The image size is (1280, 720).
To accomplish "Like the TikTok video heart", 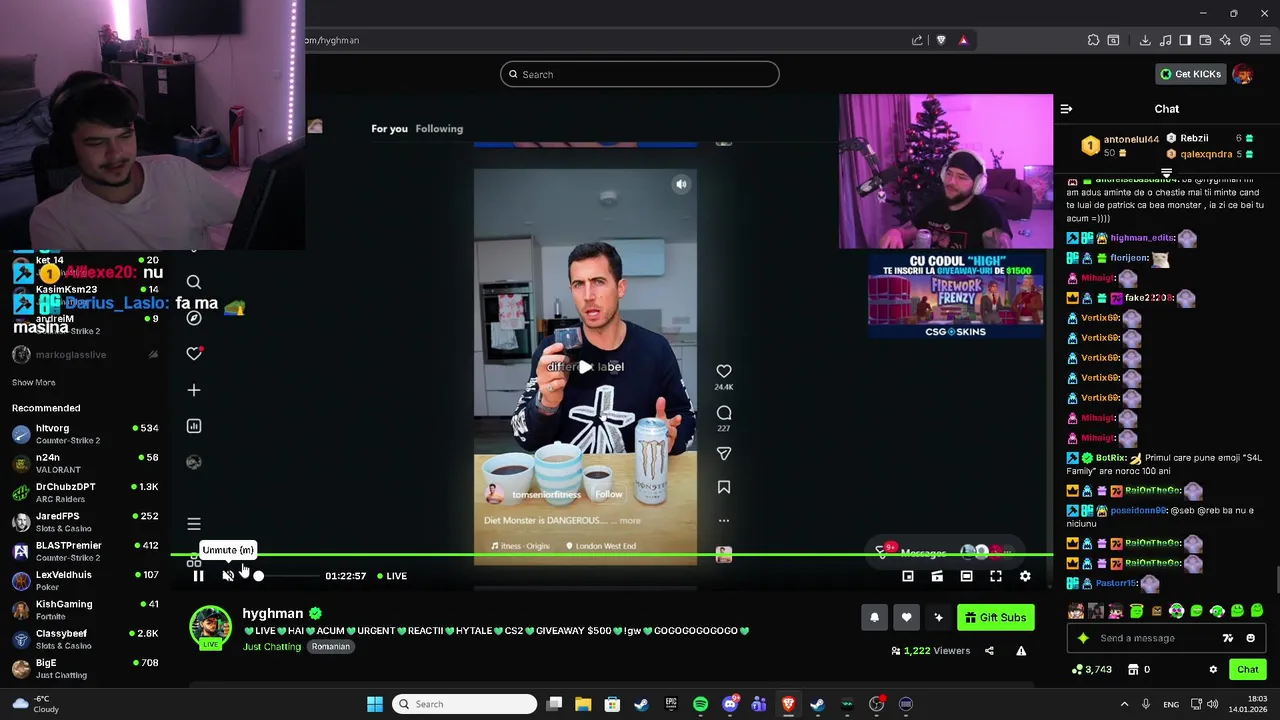I will pyautogui.click(x=724, y=371).
